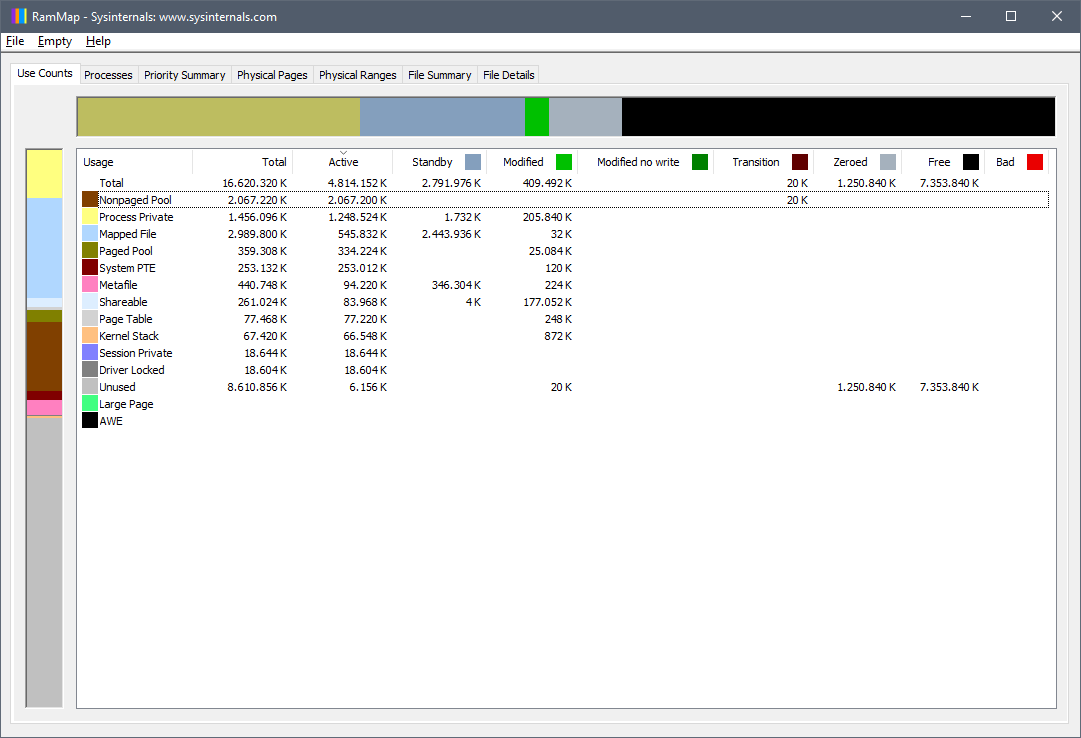Select the Page Table row

pos(563,319)
